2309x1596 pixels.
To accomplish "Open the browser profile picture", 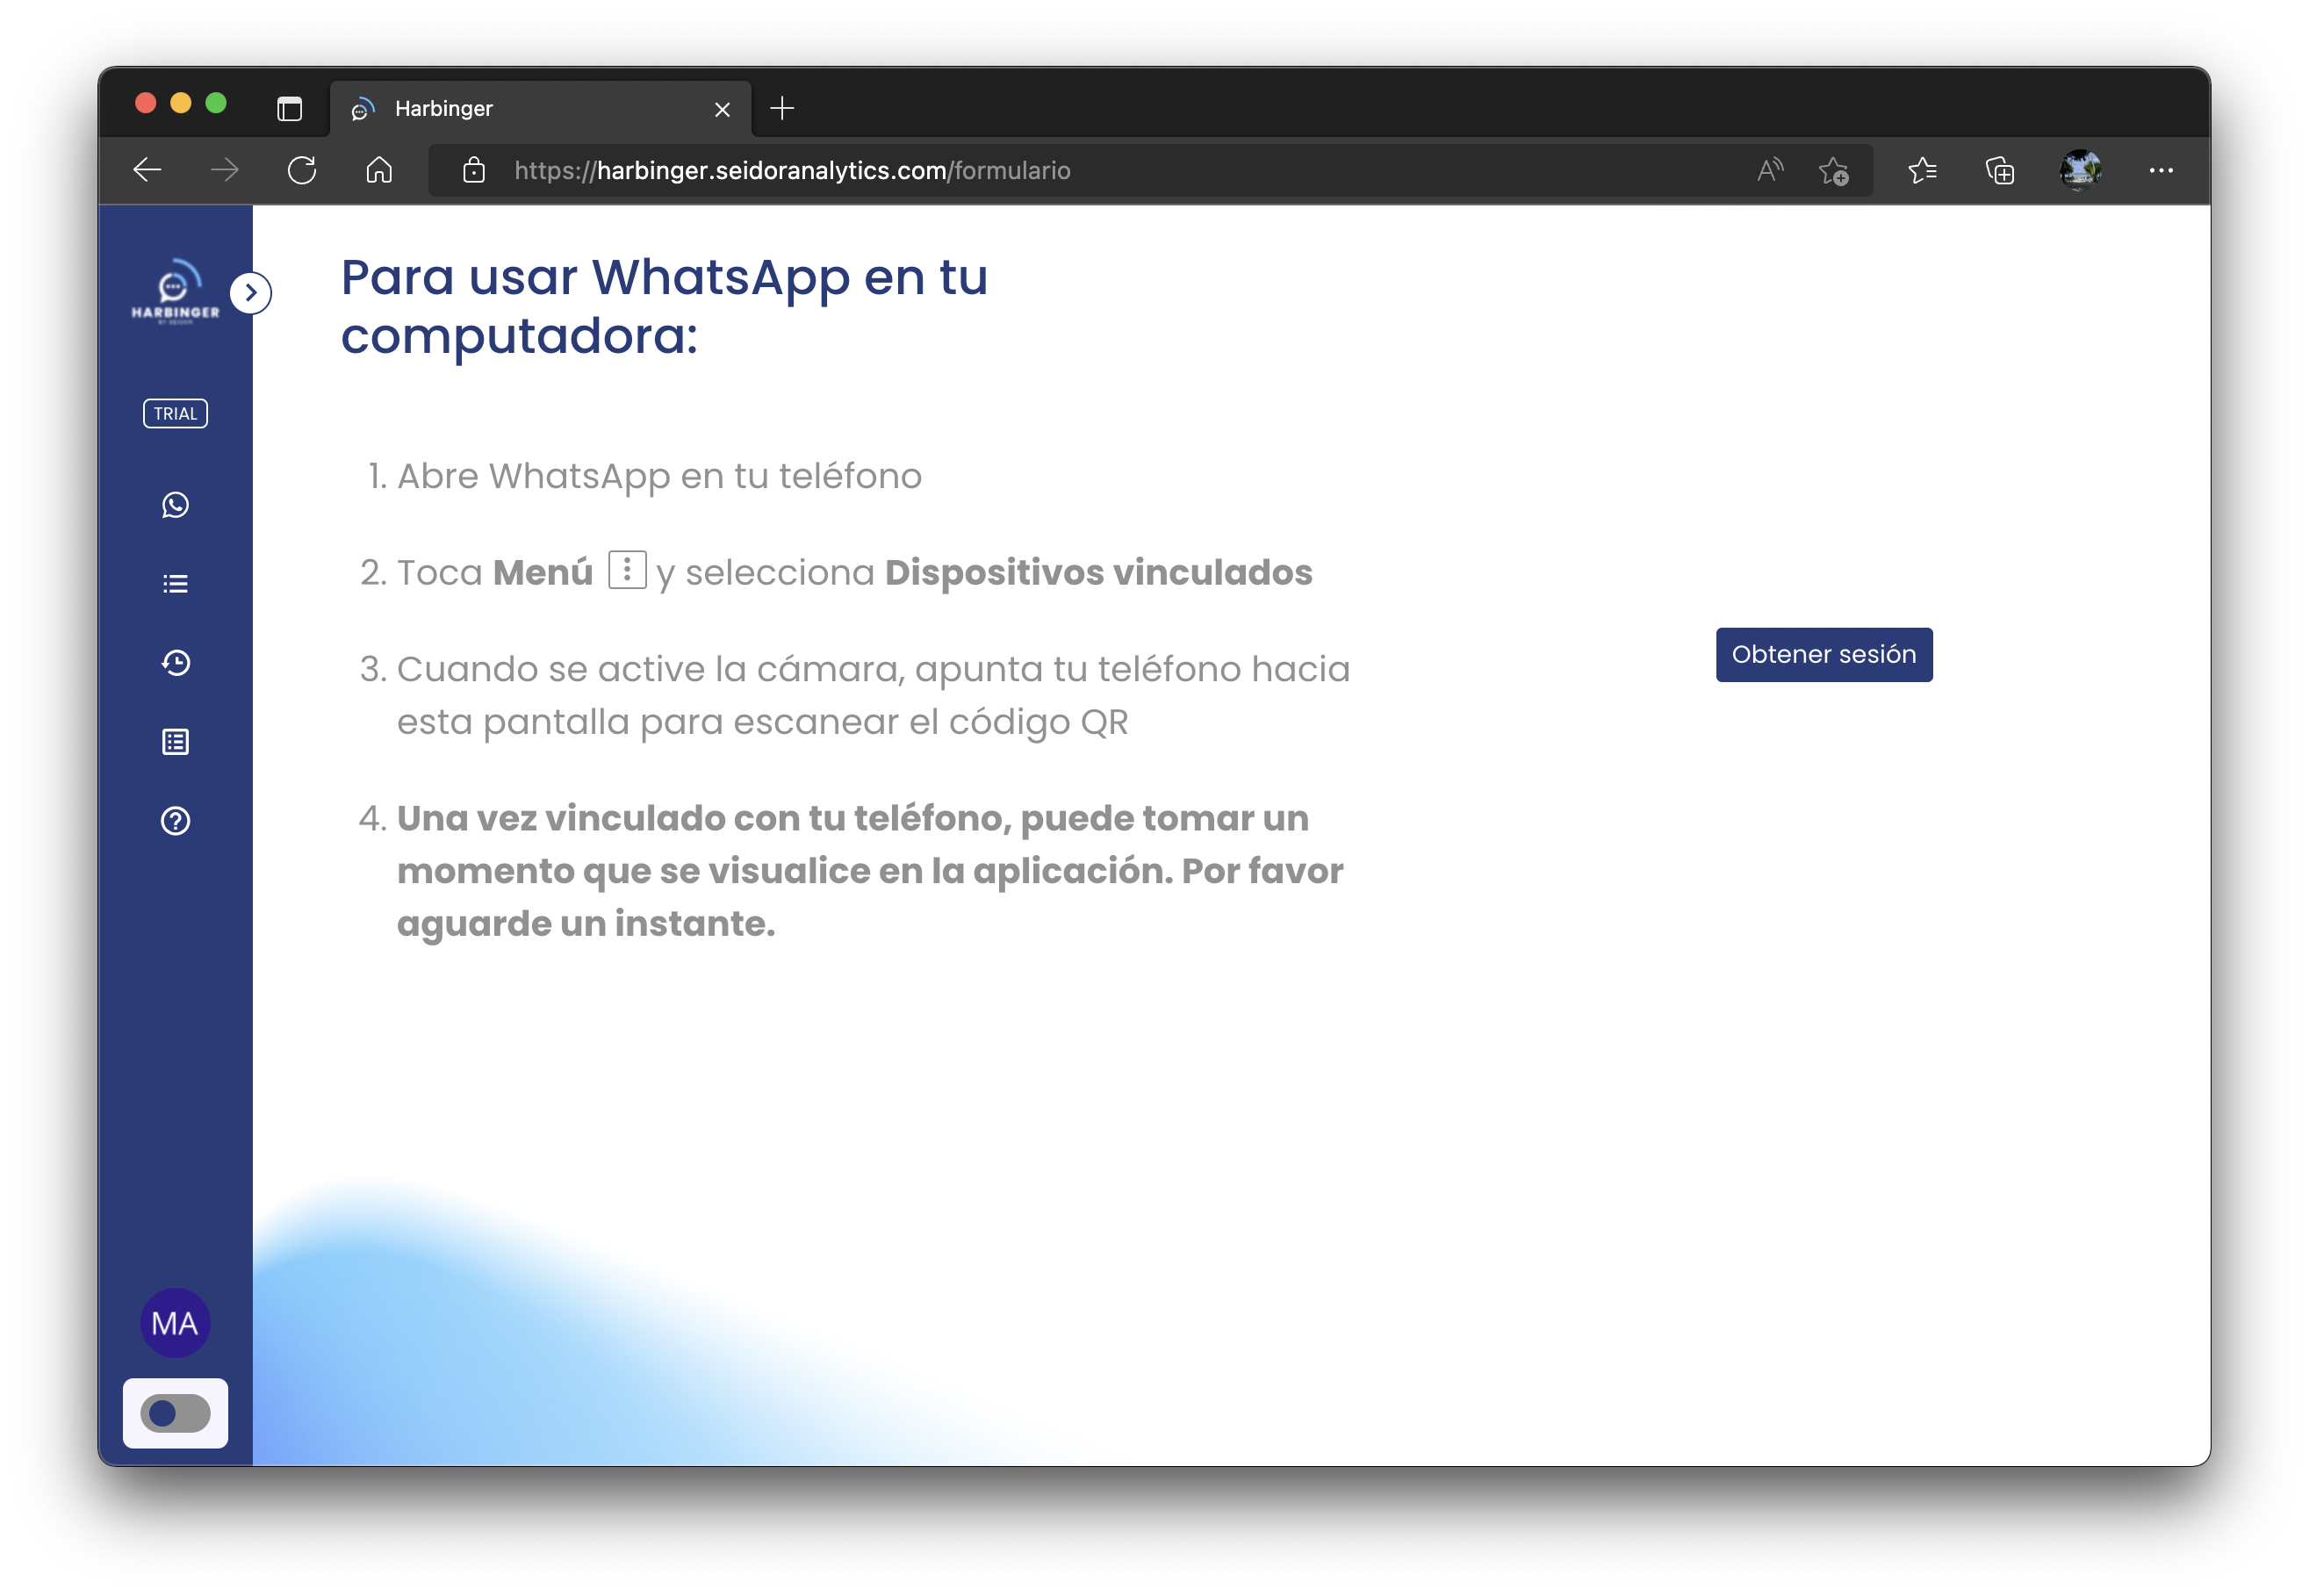I will [2080, 170].
